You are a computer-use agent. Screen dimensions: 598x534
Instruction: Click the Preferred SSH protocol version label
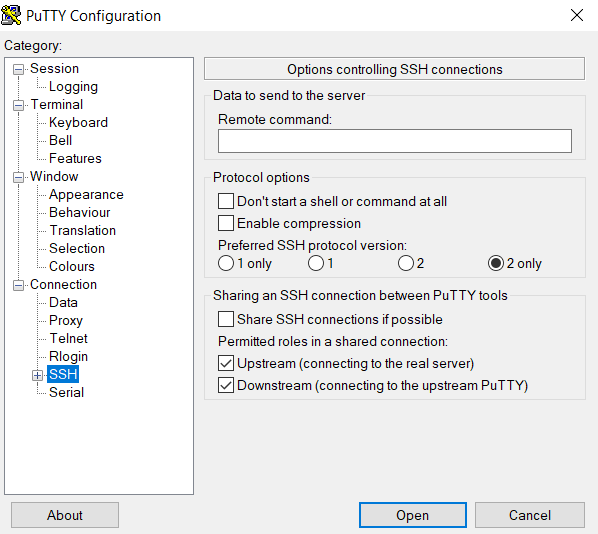[312, 245]
